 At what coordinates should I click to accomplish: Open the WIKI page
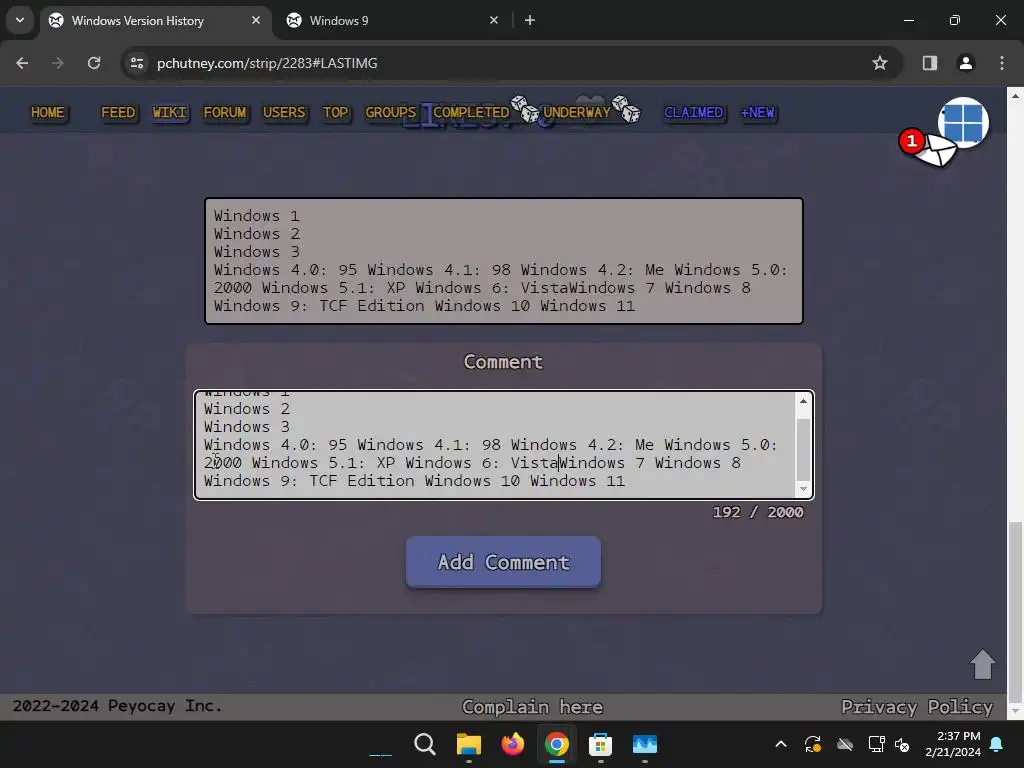[169, 112]
